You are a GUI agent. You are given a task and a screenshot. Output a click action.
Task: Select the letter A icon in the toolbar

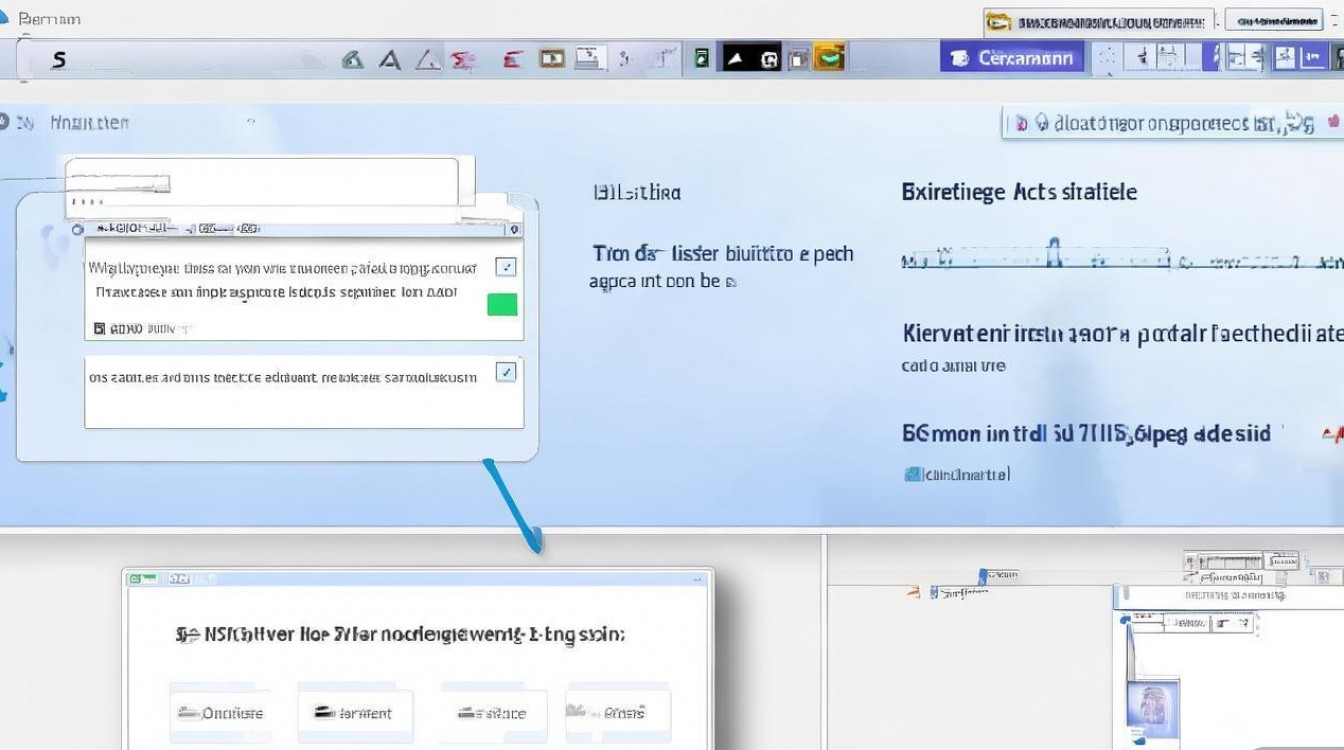(390, 60)
